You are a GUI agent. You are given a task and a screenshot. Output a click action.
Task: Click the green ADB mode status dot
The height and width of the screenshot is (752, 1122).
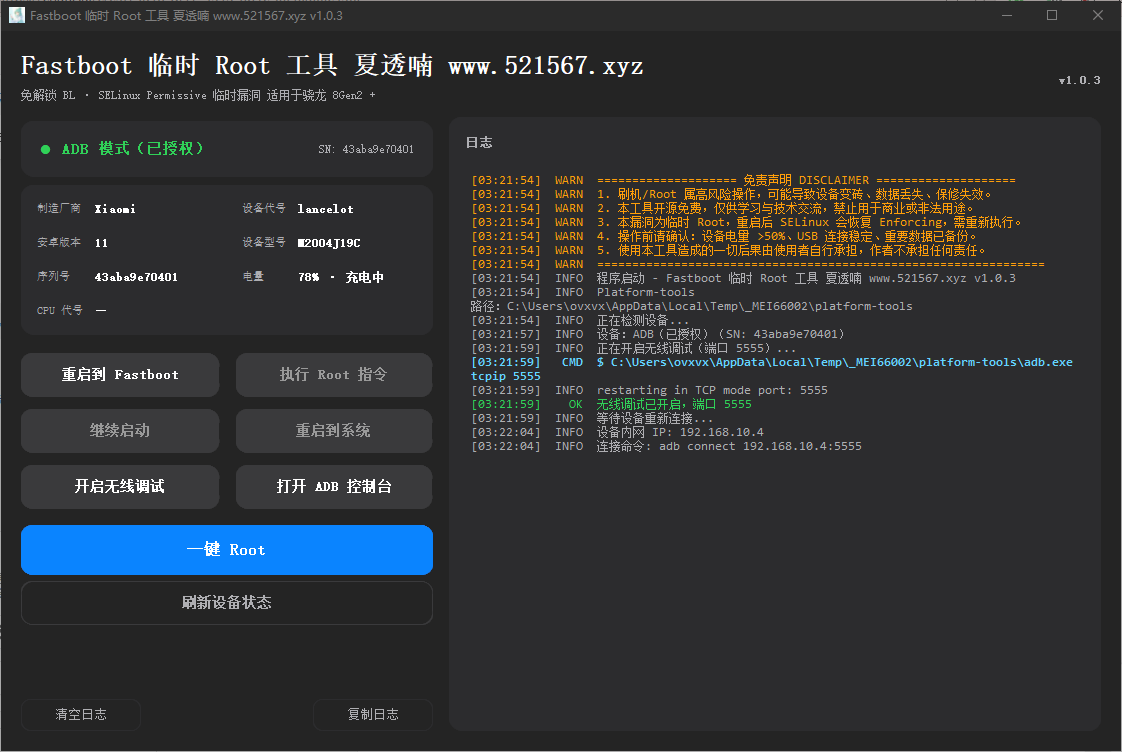coord(46,149)
